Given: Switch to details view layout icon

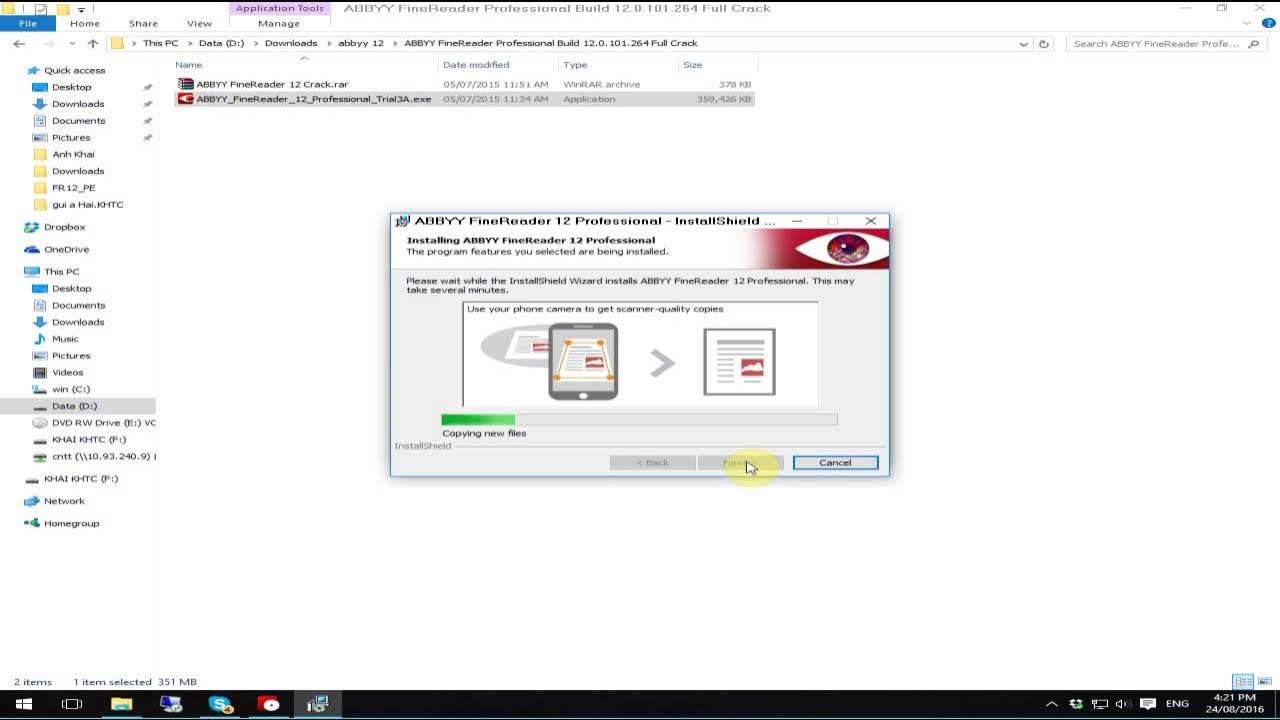Looking at the screenshot, I should pos(1243,682).
